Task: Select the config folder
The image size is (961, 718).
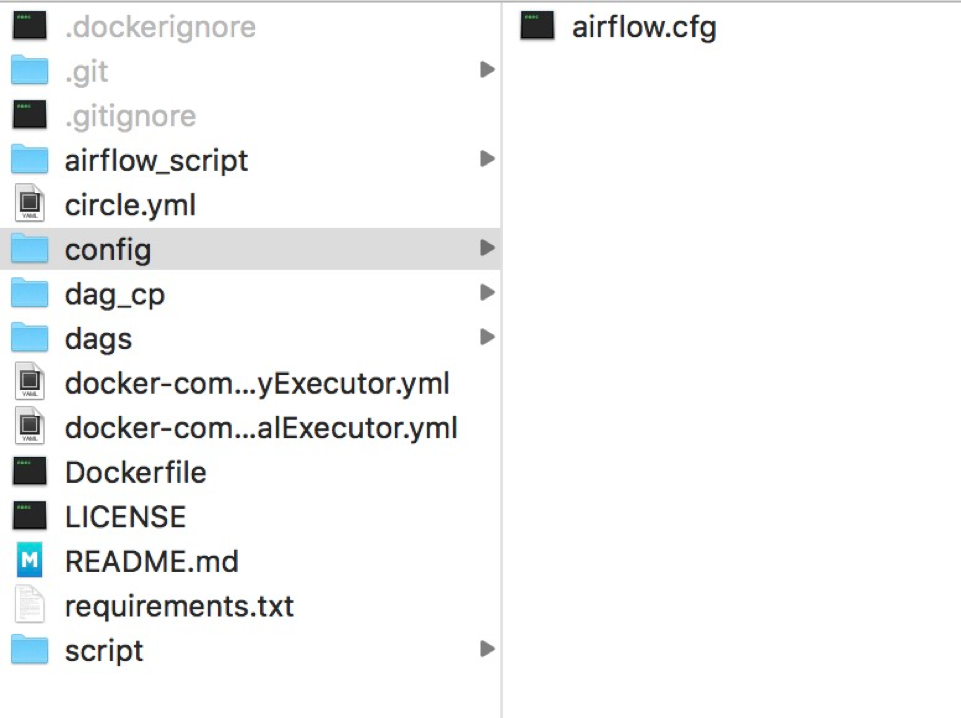Action: point(107,249)
